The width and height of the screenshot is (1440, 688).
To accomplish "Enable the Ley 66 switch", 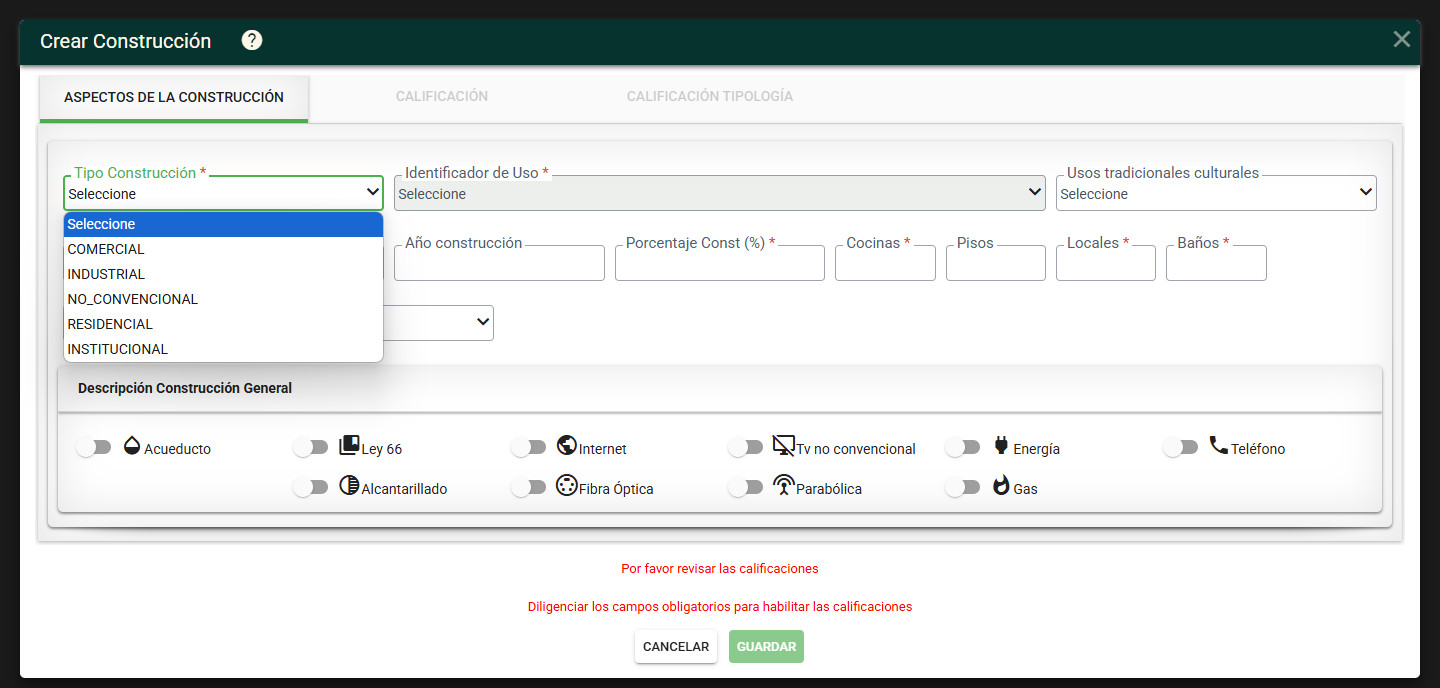I will click(x=311, y=448).
